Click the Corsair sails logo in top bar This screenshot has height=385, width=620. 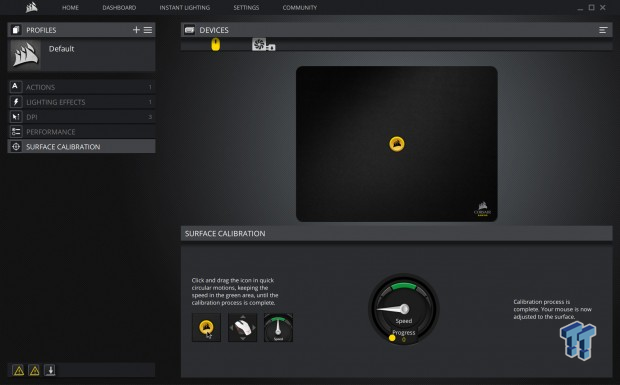point(32,7)
